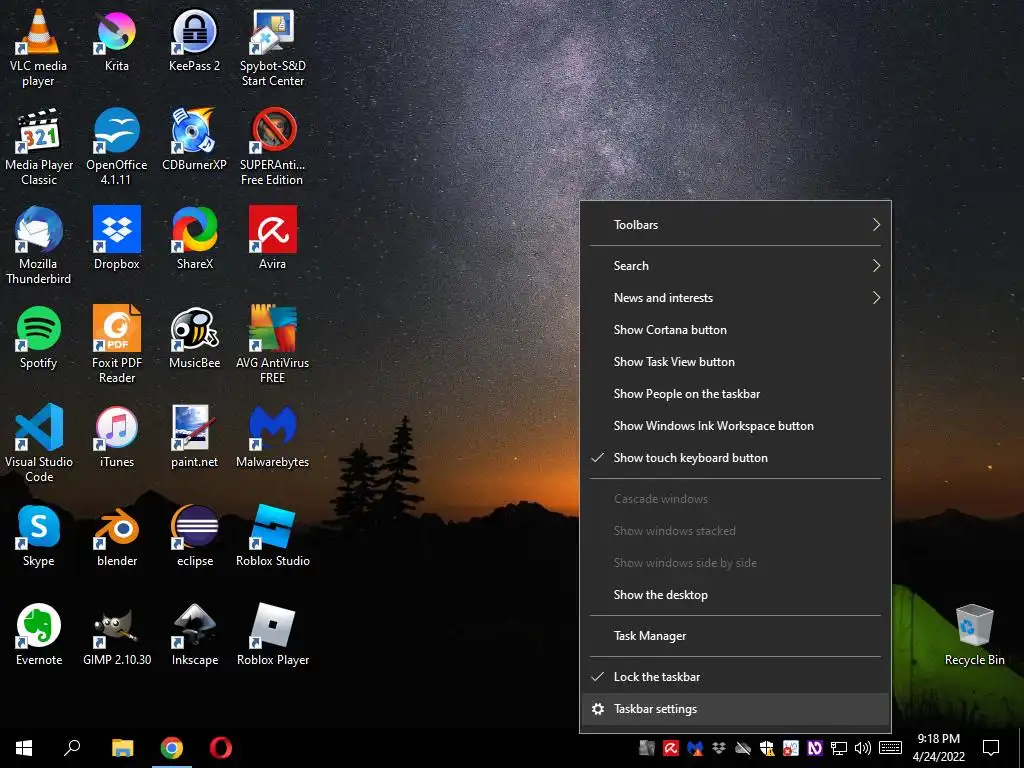
Task: Enable Show Task View button option
Action: pos(735,362)
